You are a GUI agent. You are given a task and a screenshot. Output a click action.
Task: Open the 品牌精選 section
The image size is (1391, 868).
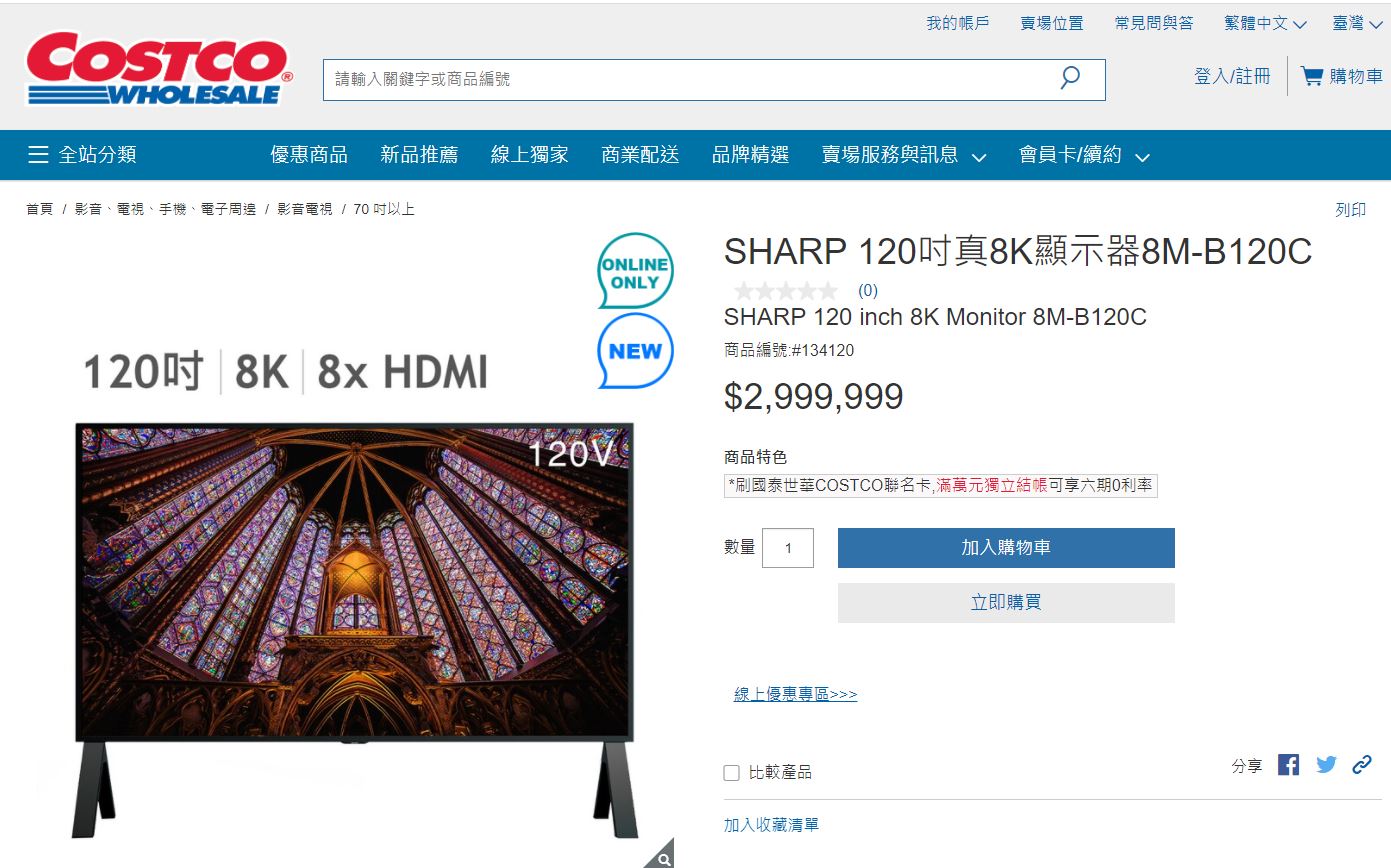click(x=751, y=155)
